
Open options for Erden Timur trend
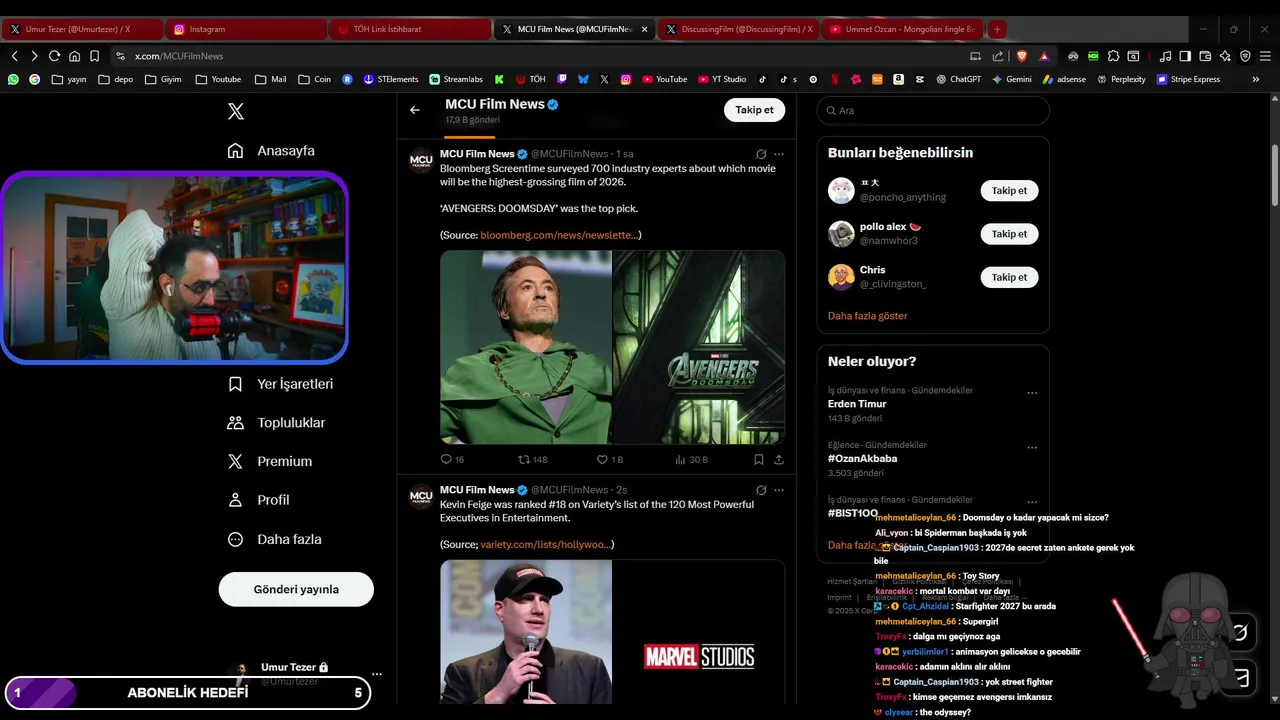click(1032, 393)
